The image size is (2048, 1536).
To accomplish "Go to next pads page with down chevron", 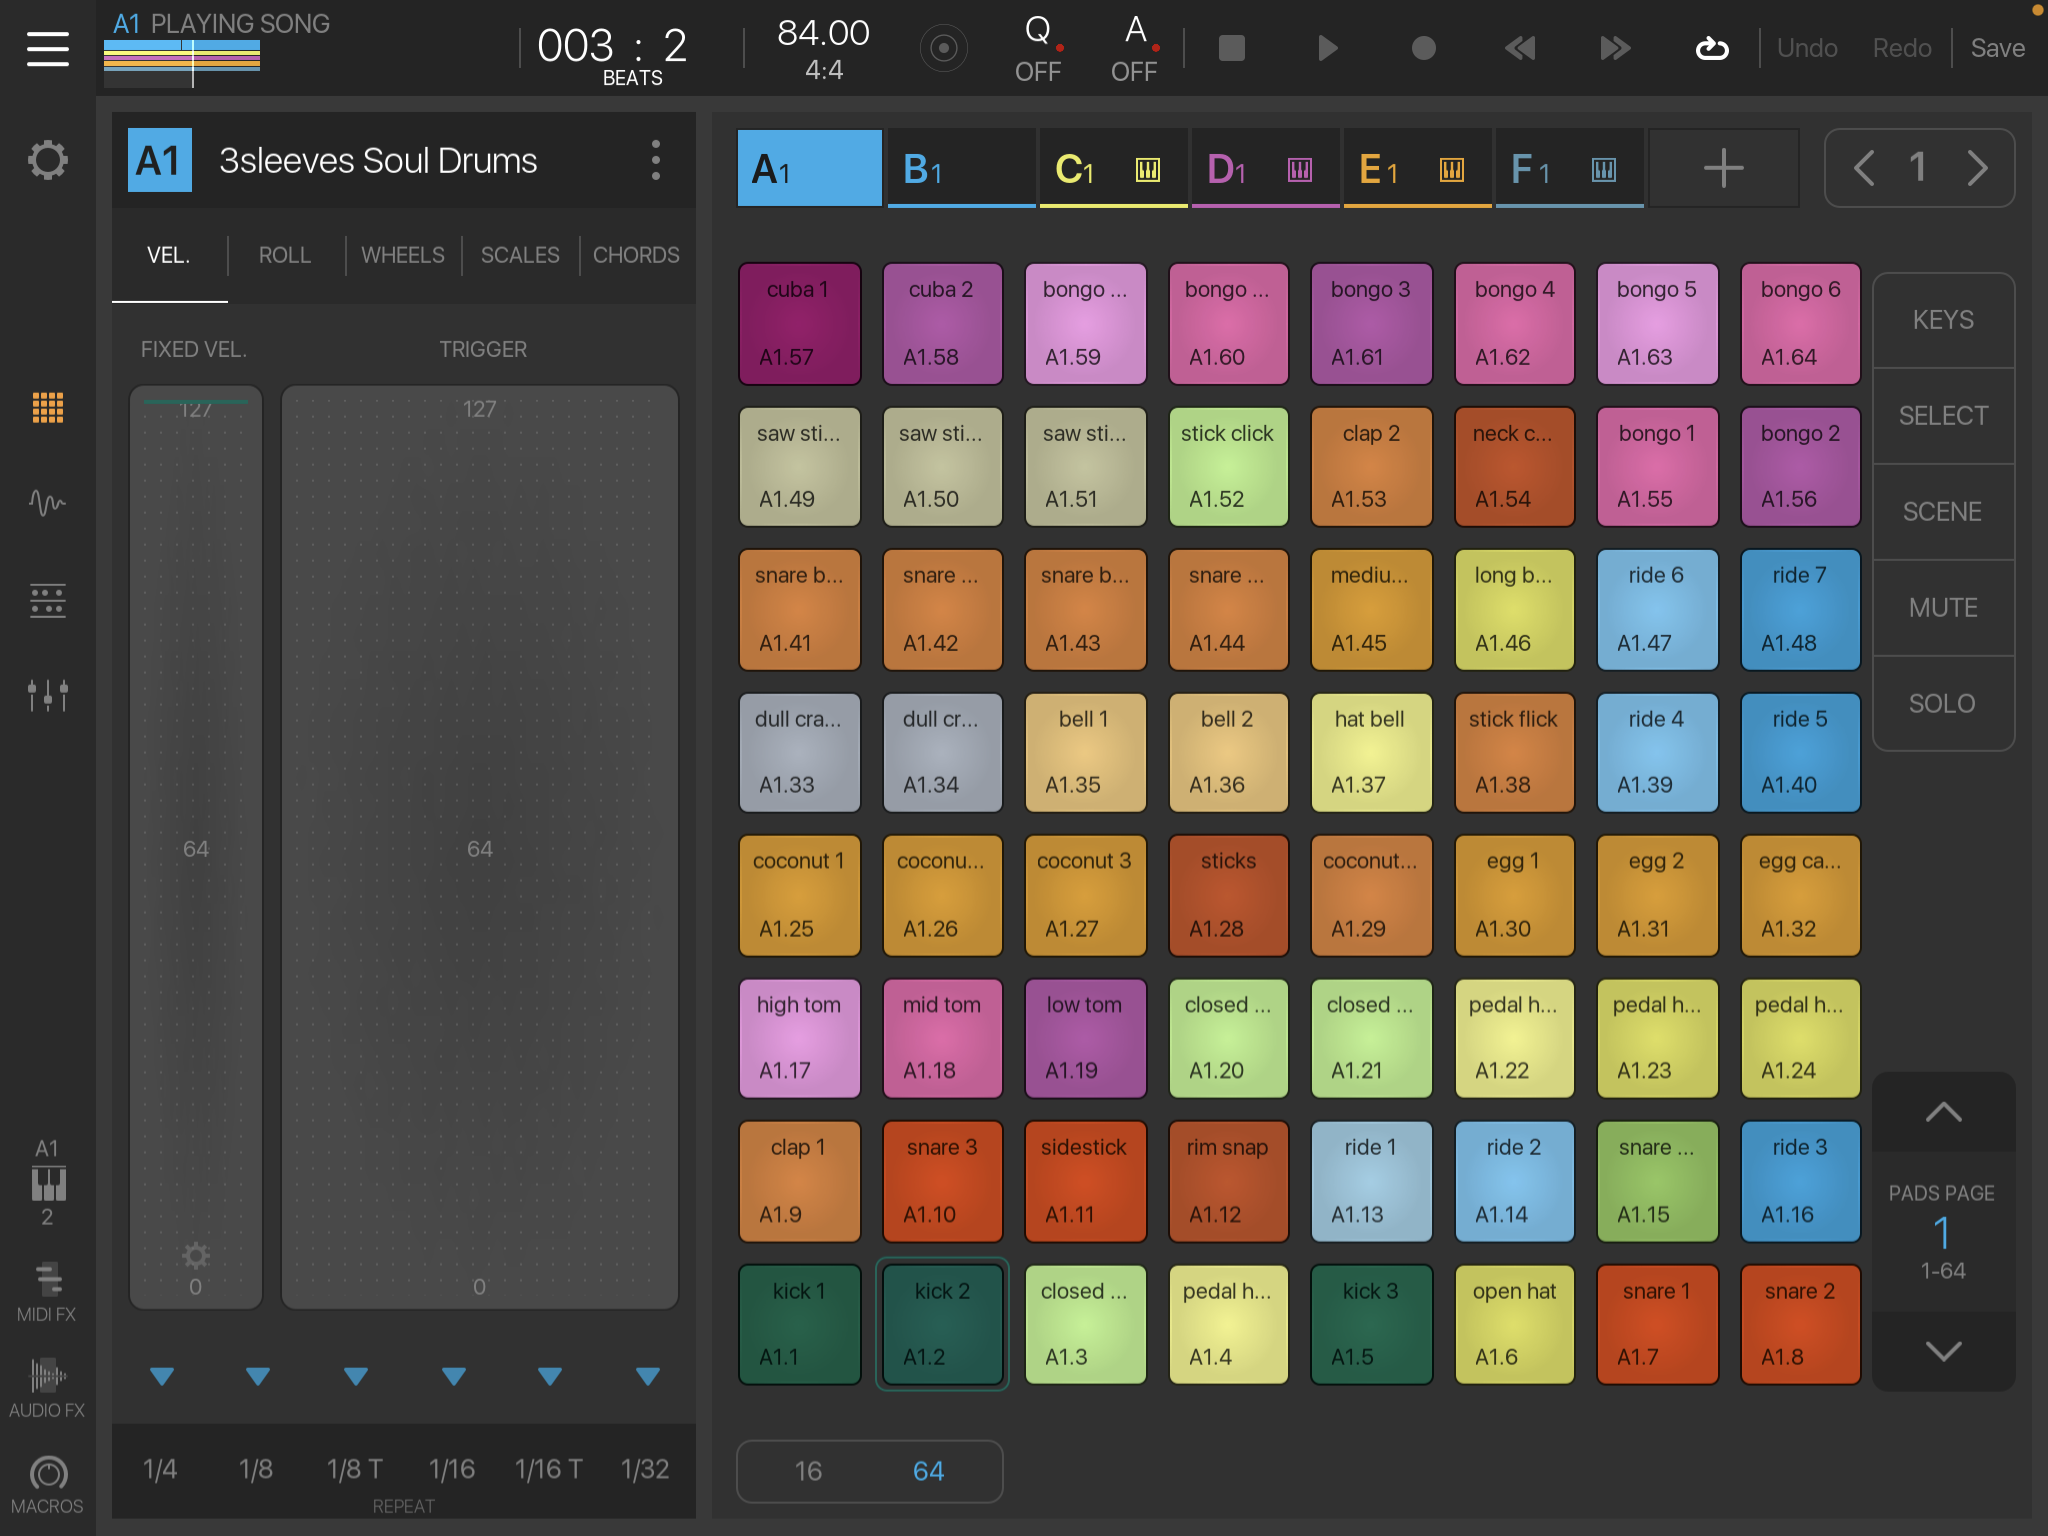I will 1943,1351.
